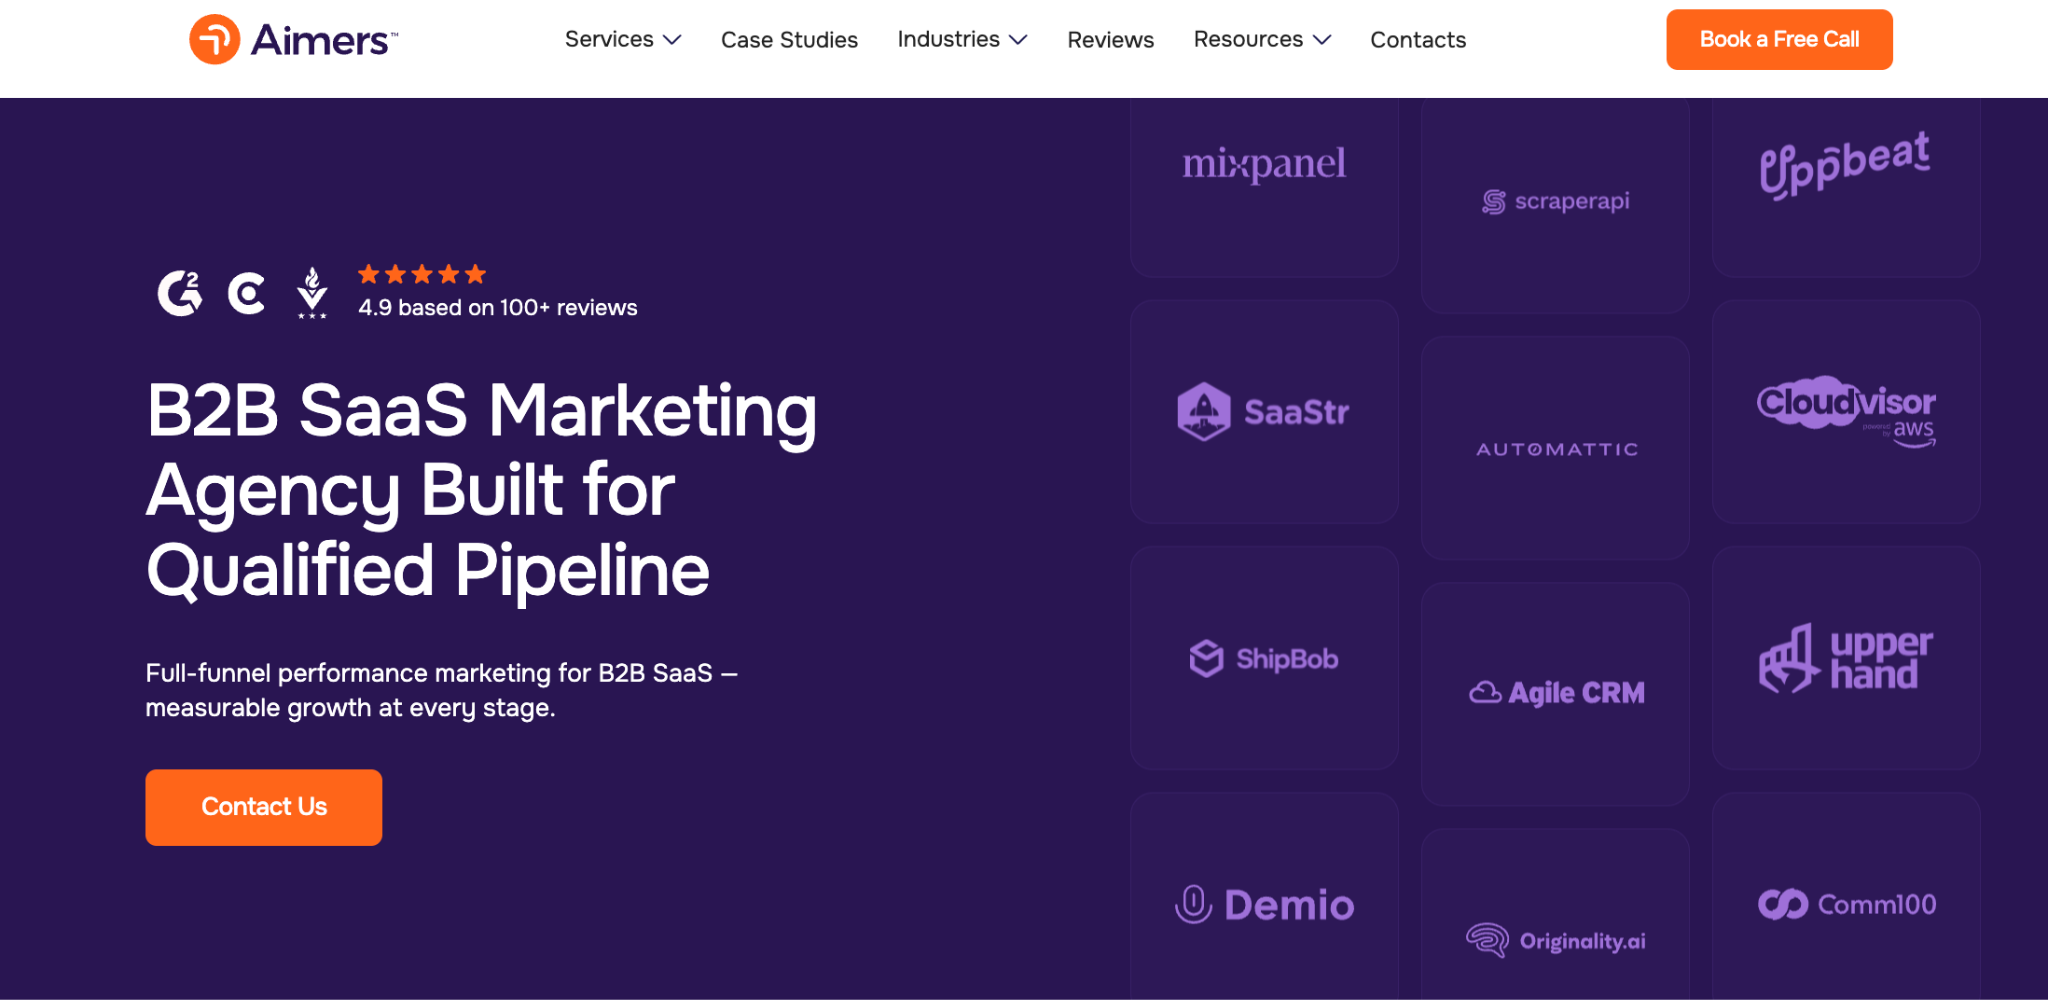Select the Cloudvisor AWS logo
Screen dimensions: 2048x1000
1846,411
